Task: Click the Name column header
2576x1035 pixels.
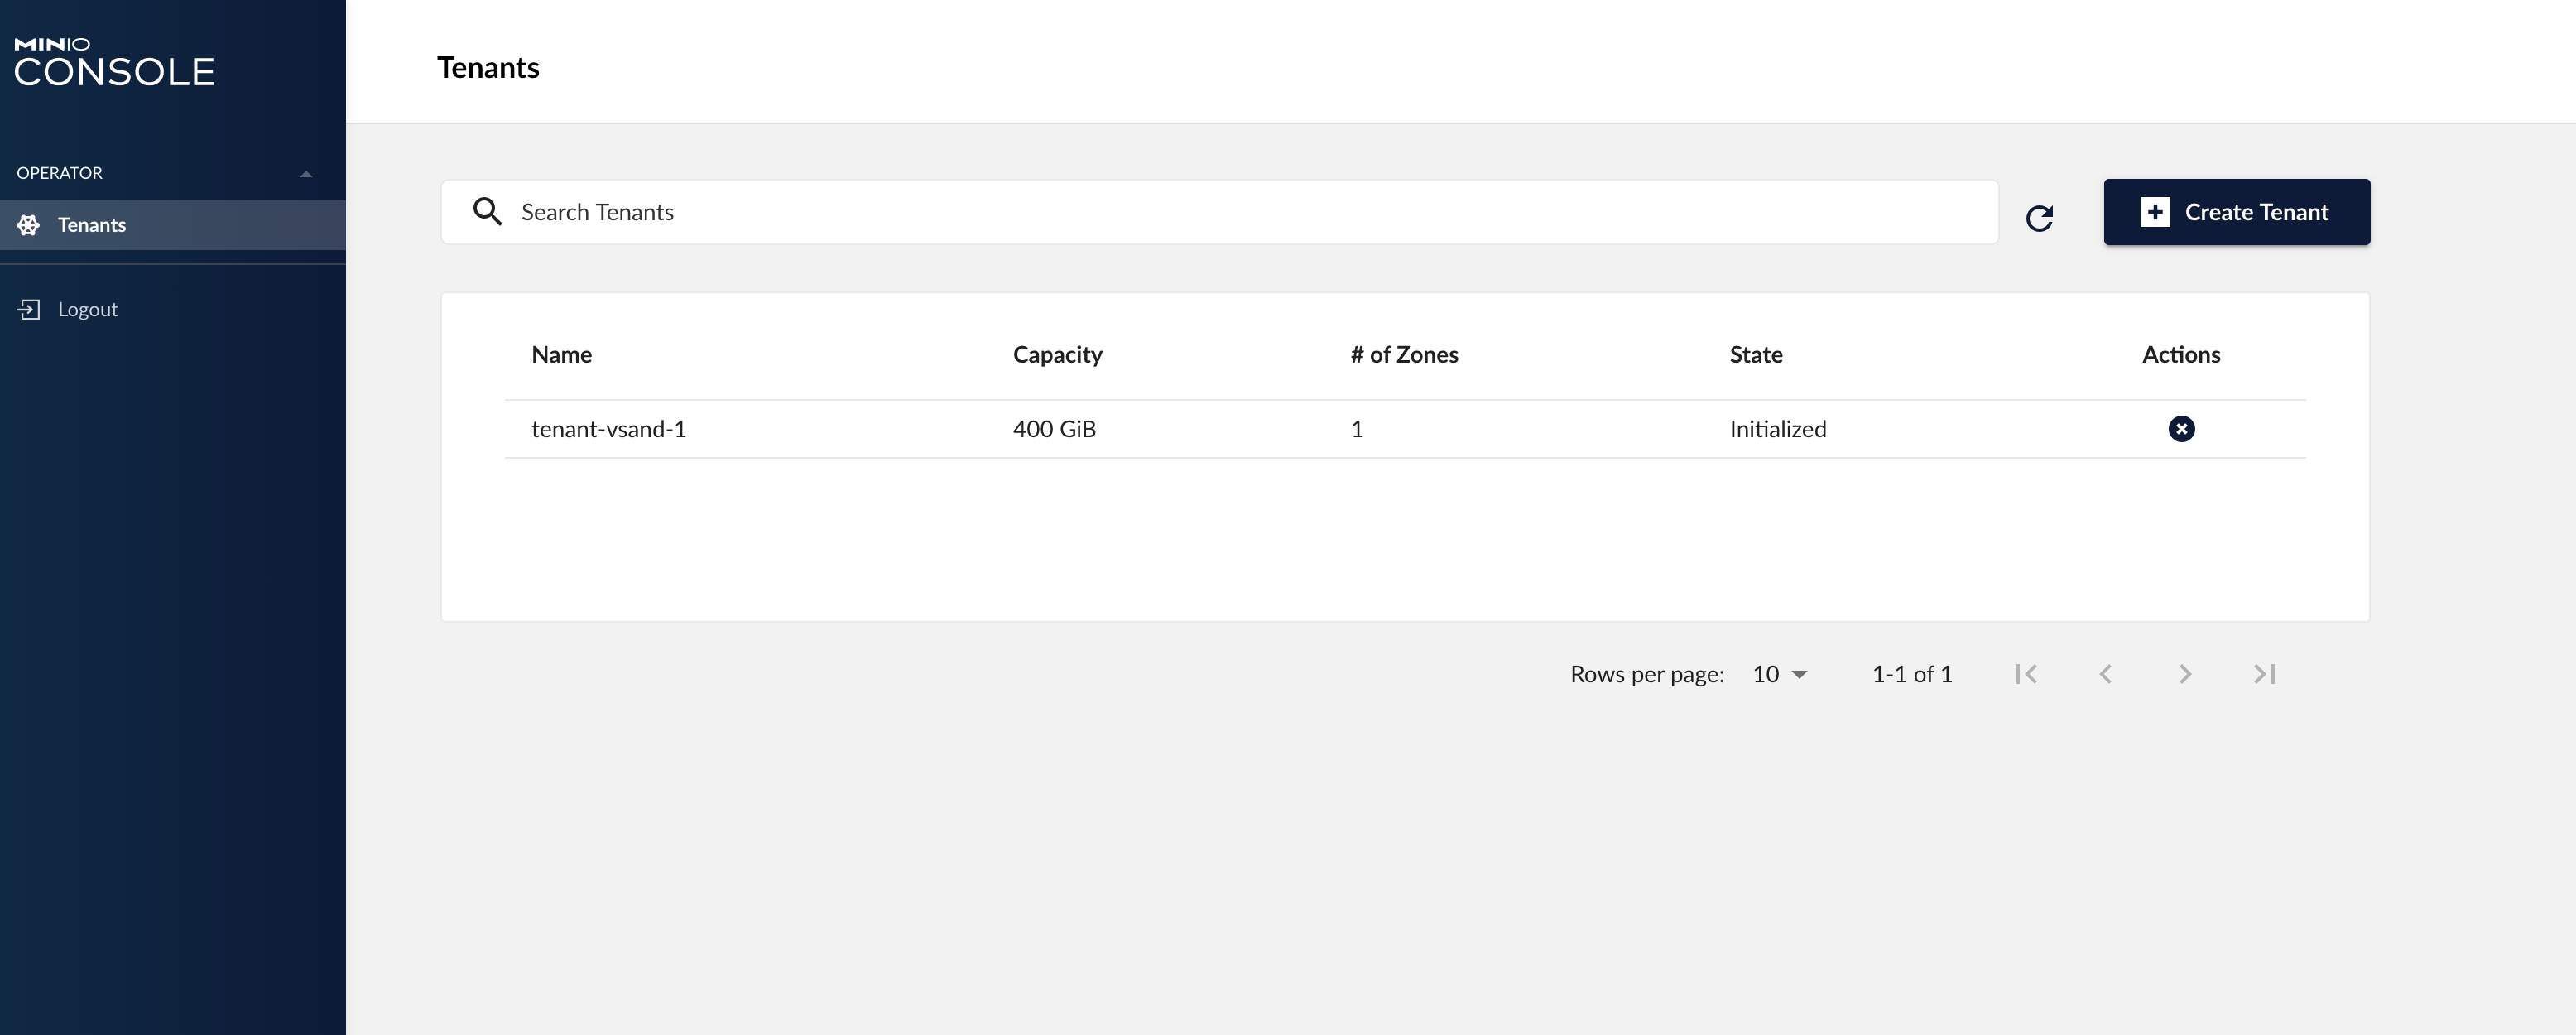Action: click(561, 354)
